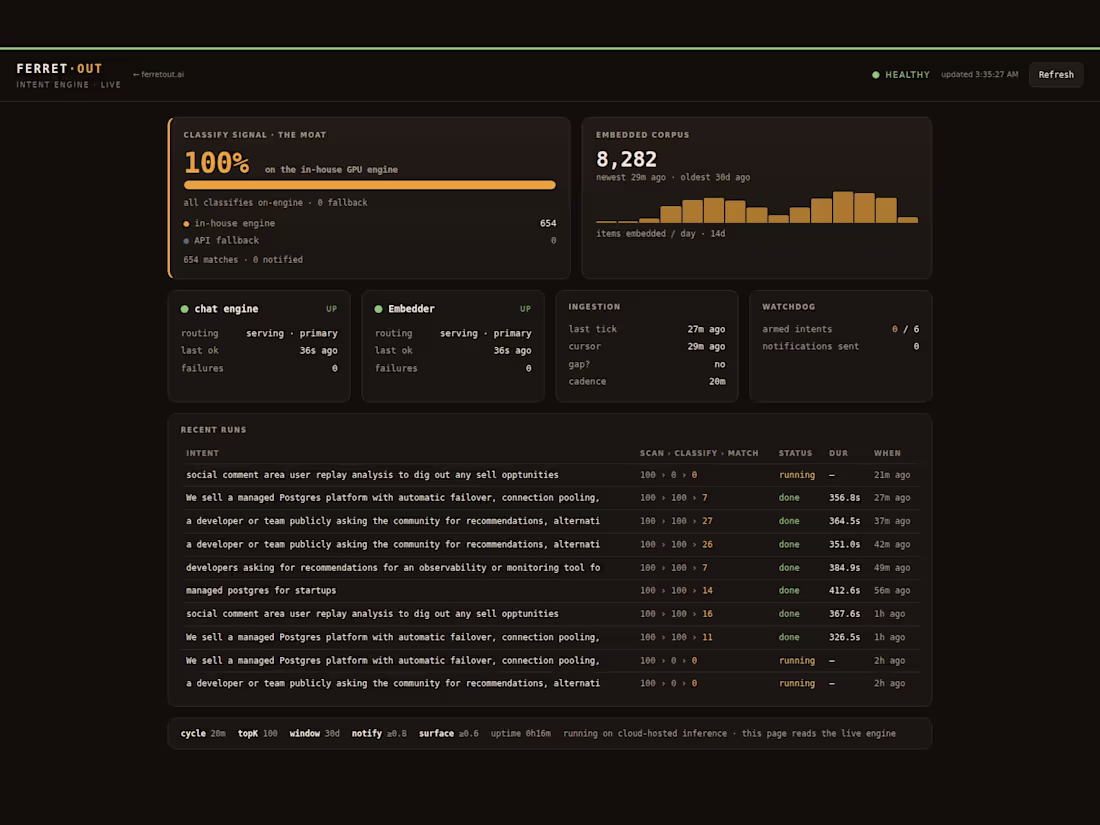Screen dimensions: 1100x825
Task: Click the DUR column header
Action: pyautogui.click(x=838, y=453)
